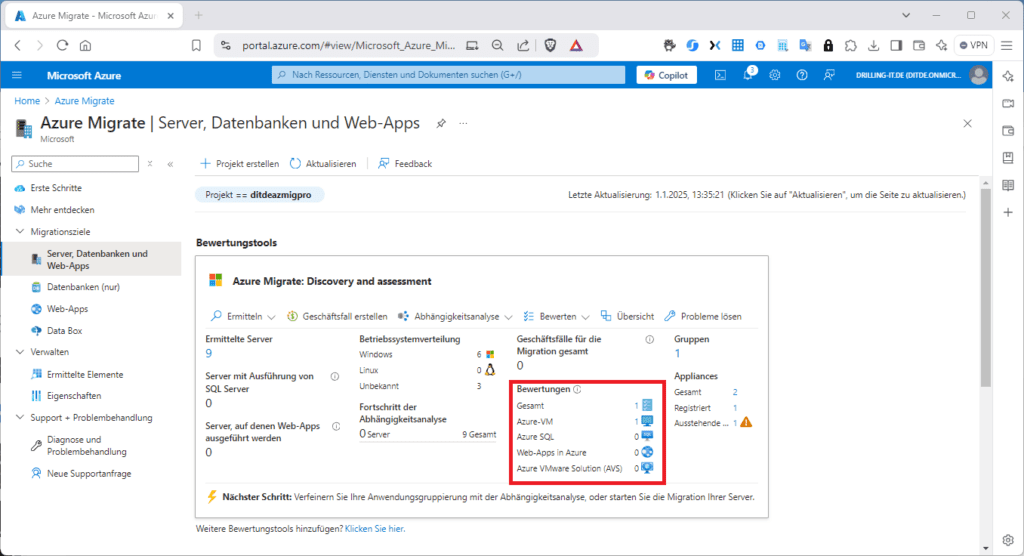Viewport: 1024px width, 556px height.
Task: Open Data Box sidebar item
Action: pyautogui.click(x=64, y=331)
